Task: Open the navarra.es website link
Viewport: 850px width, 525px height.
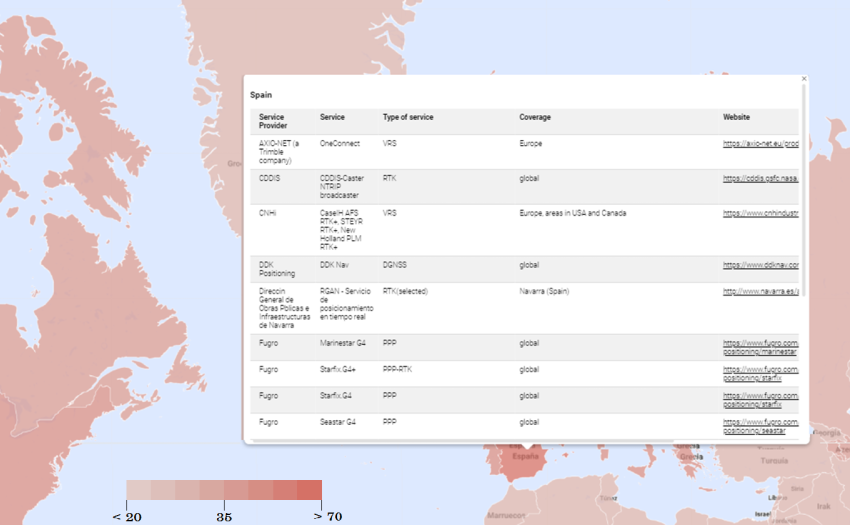Action: [x=761, y=291]
